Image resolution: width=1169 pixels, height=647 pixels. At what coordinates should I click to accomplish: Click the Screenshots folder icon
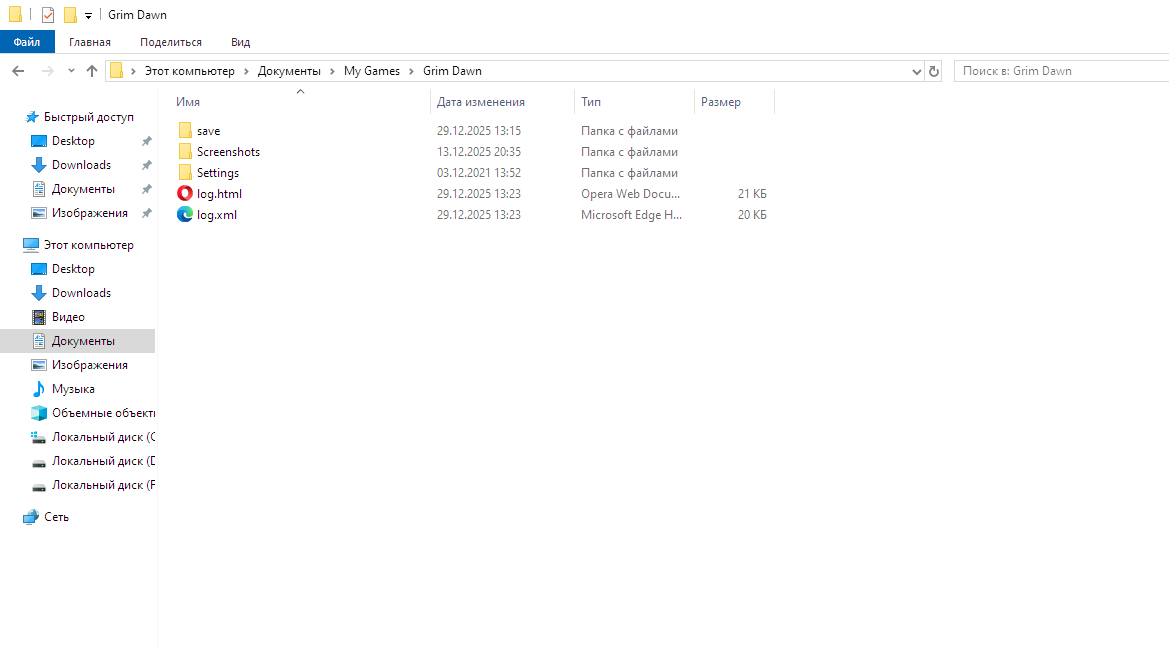(185, 151)
